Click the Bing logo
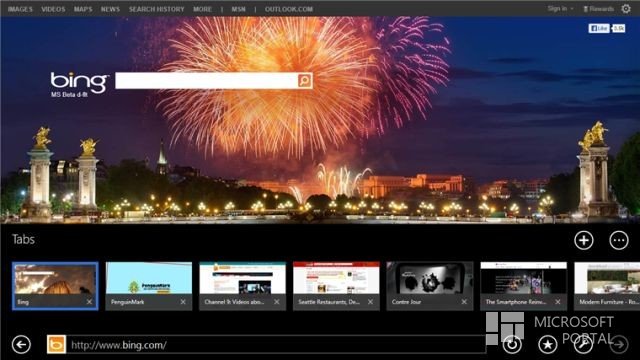 tap(79, 82)
